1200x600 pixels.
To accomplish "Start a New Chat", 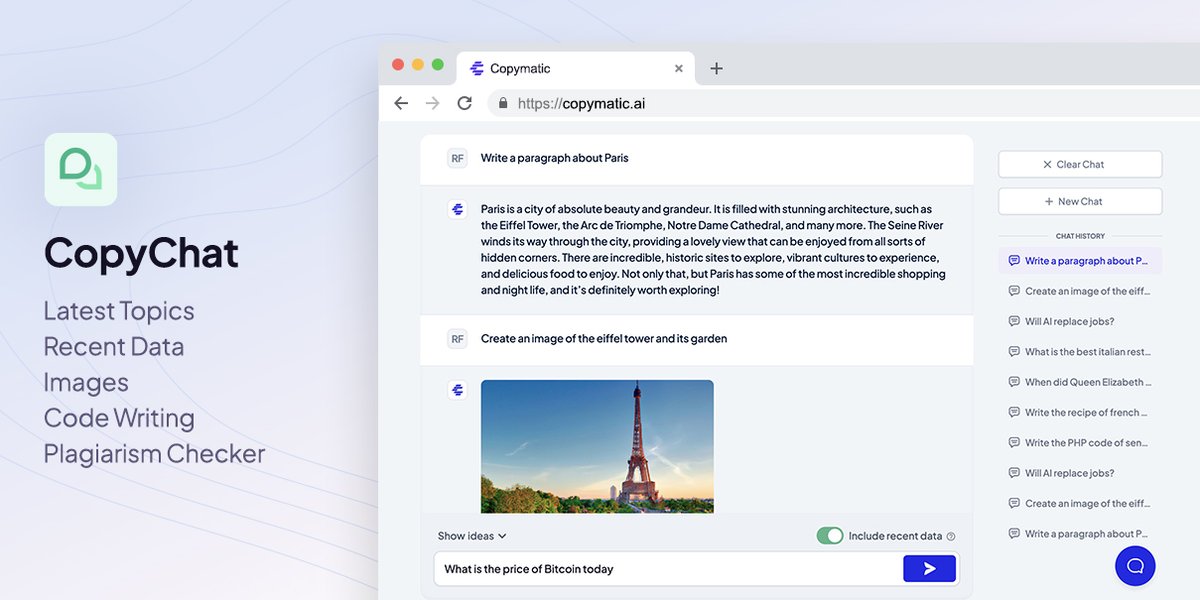I will pos(1080,201).
